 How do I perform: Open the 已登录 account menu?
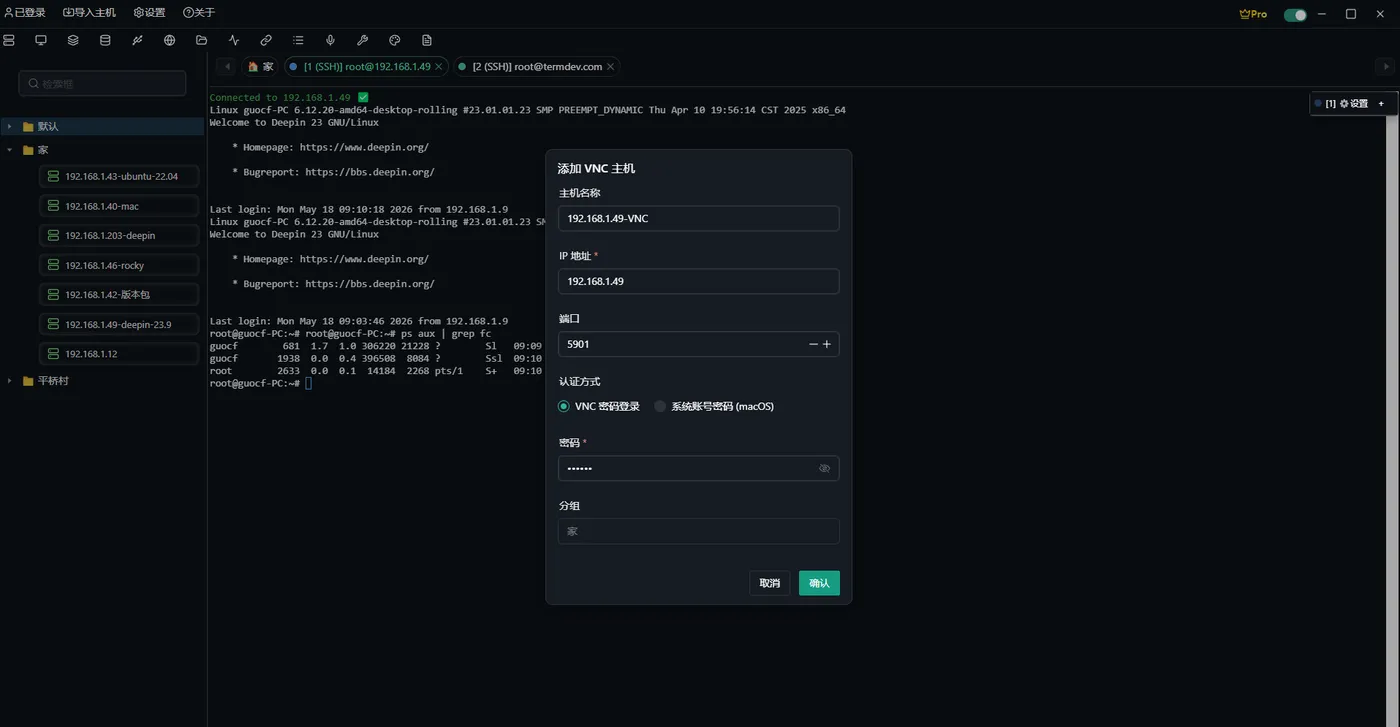tap(25, 13)
